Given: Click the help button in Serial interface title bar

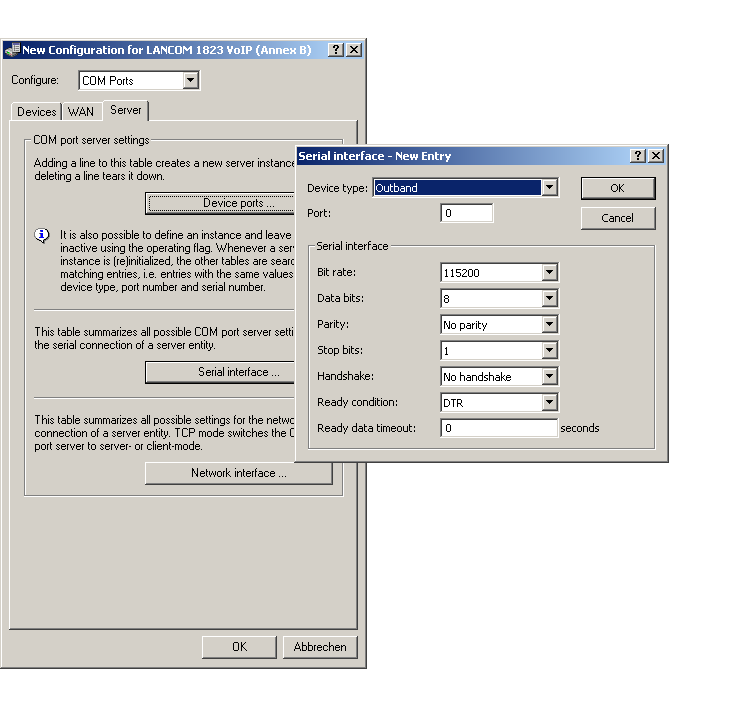Looking at the screenshot, I should (639, 156).
